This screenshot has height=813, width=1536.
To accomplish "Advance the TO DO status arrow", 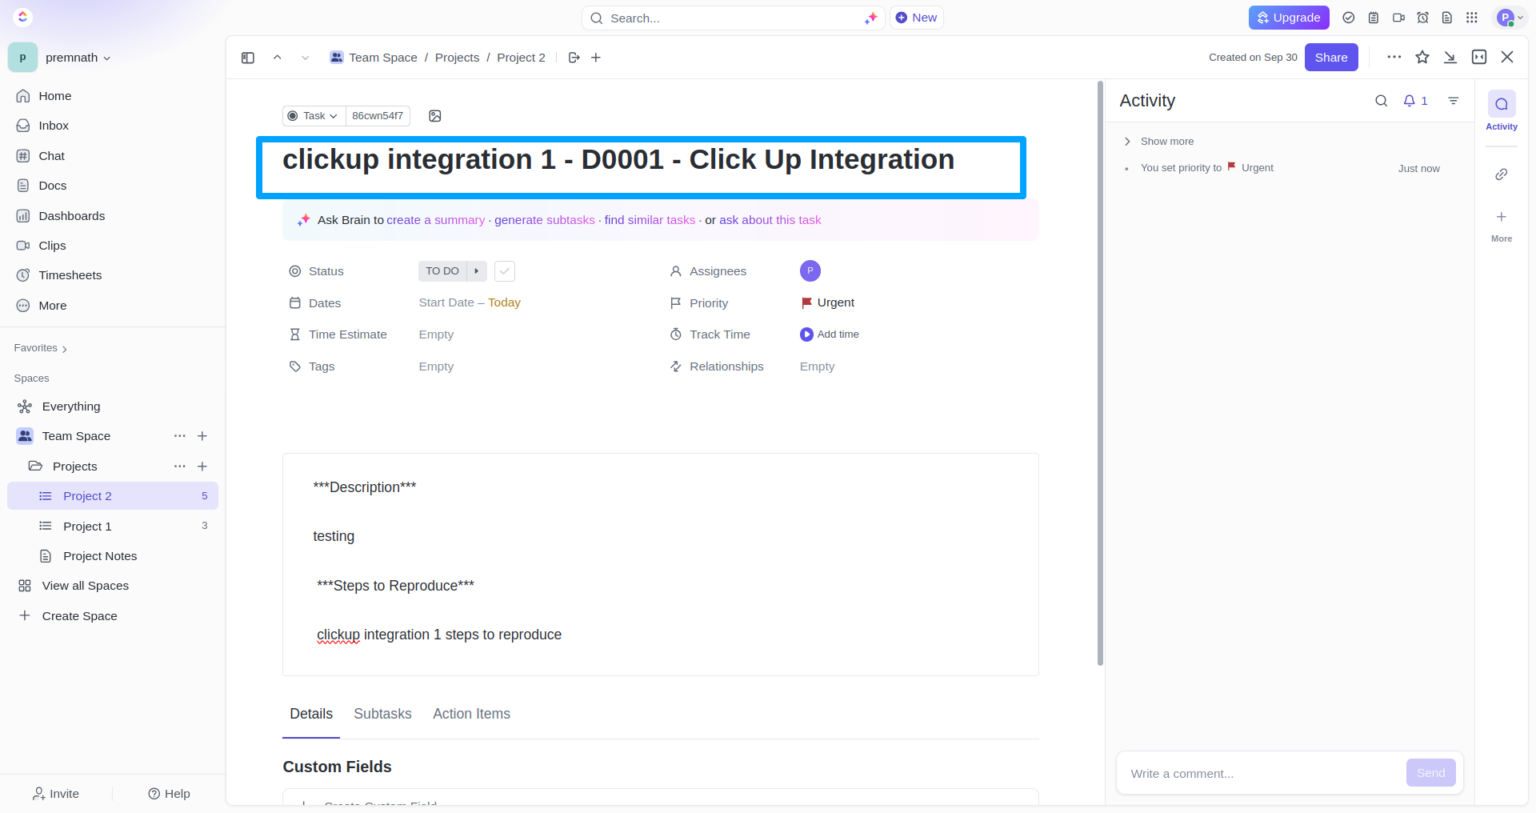I will 477,271.
